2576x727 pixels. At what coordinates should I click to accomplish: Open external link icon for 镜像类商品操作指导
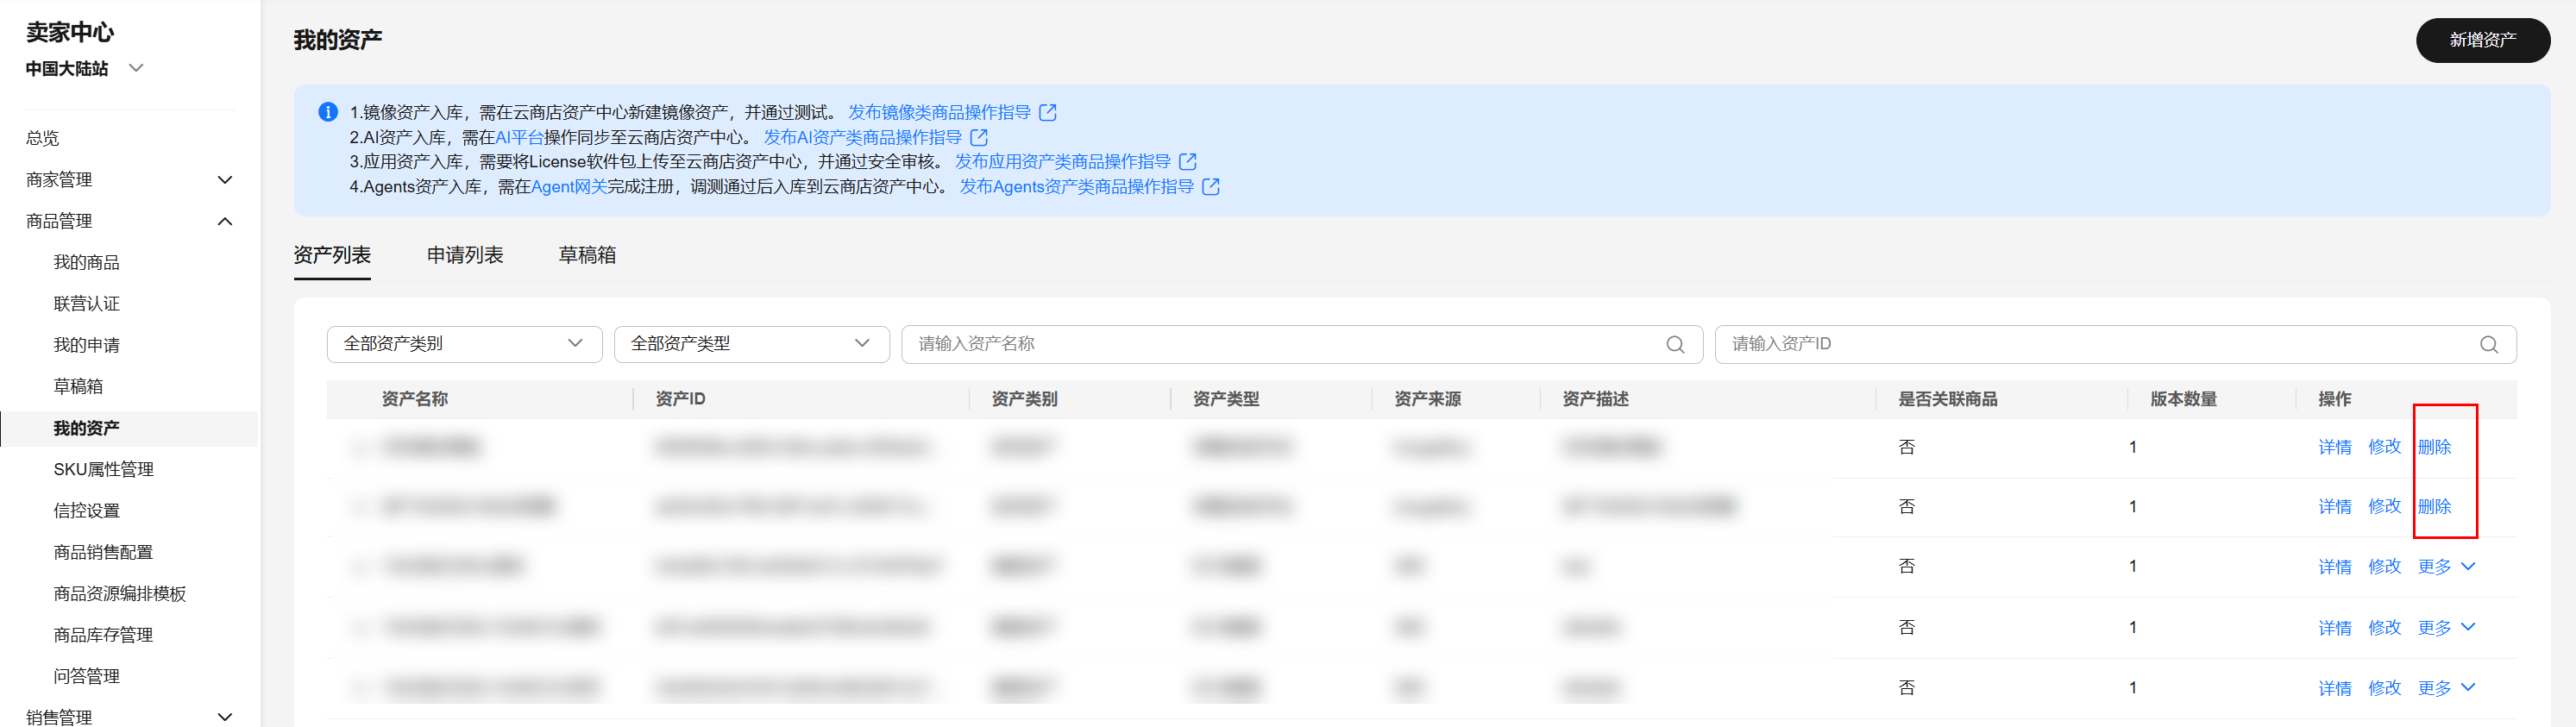tap(1047, 113)
